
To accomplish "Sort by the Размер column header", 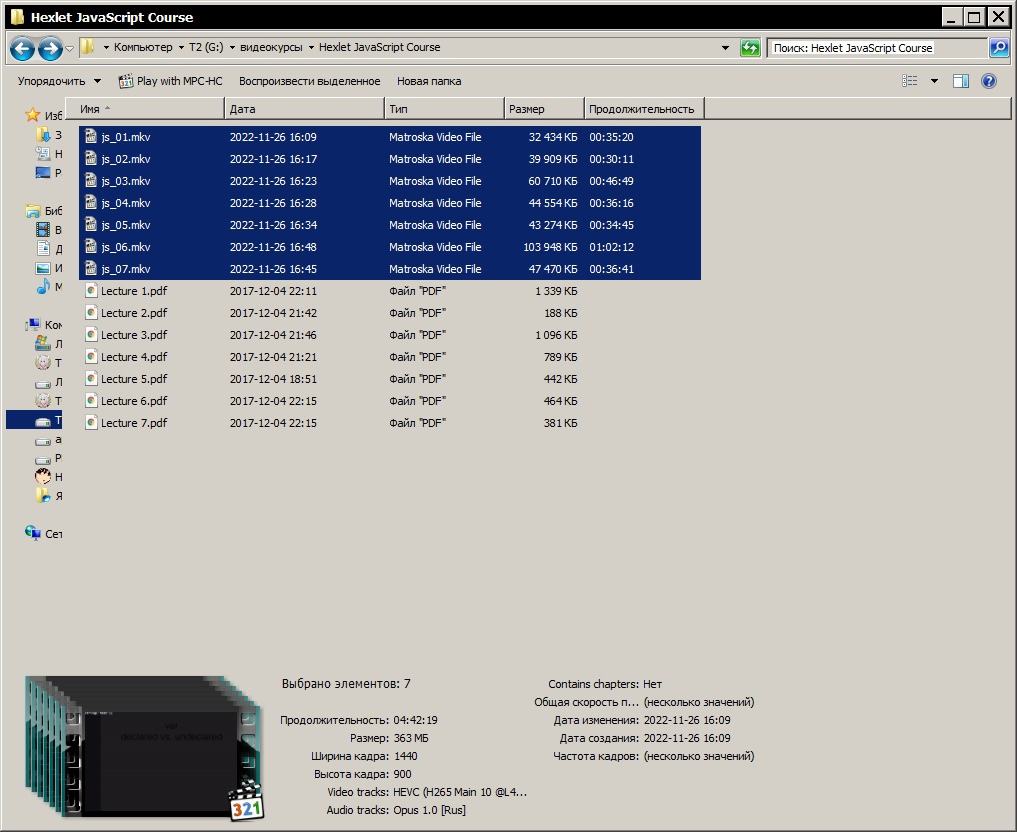I will tap(544, 109).
